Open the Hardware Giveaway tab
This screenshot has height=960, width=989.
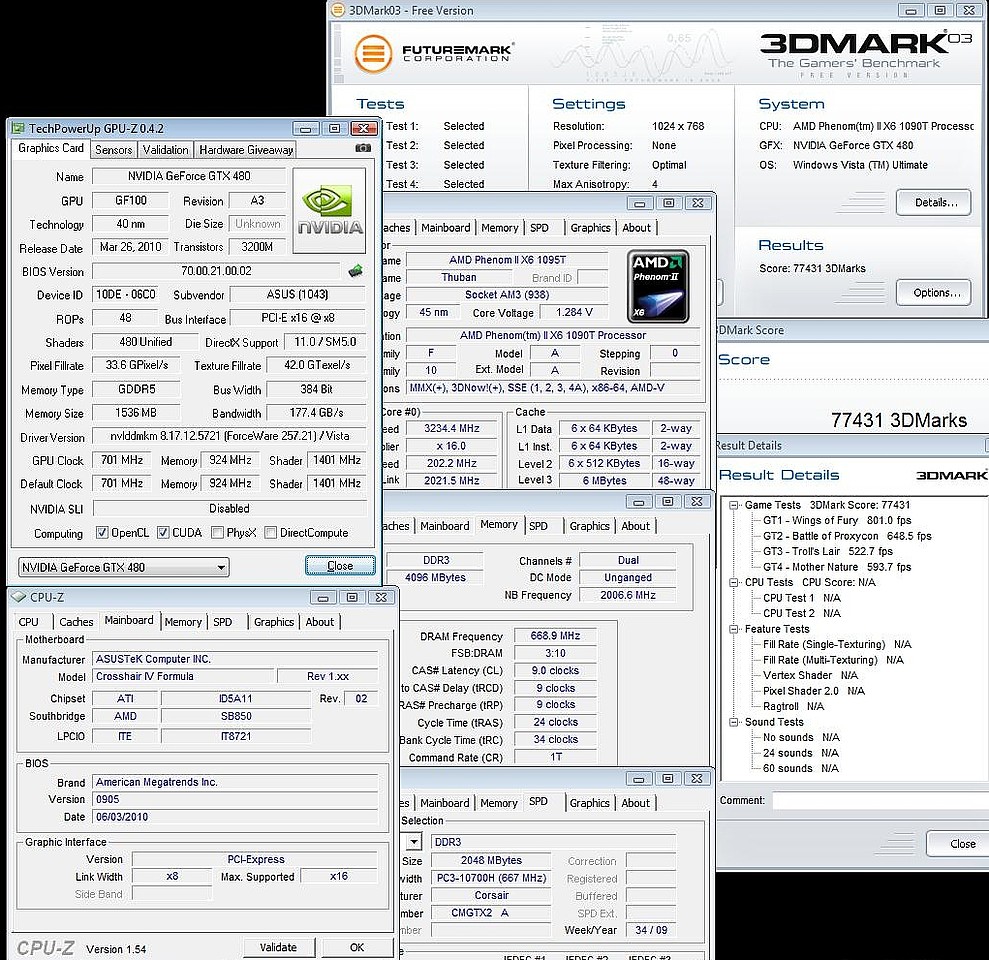[x=246, y=149]
